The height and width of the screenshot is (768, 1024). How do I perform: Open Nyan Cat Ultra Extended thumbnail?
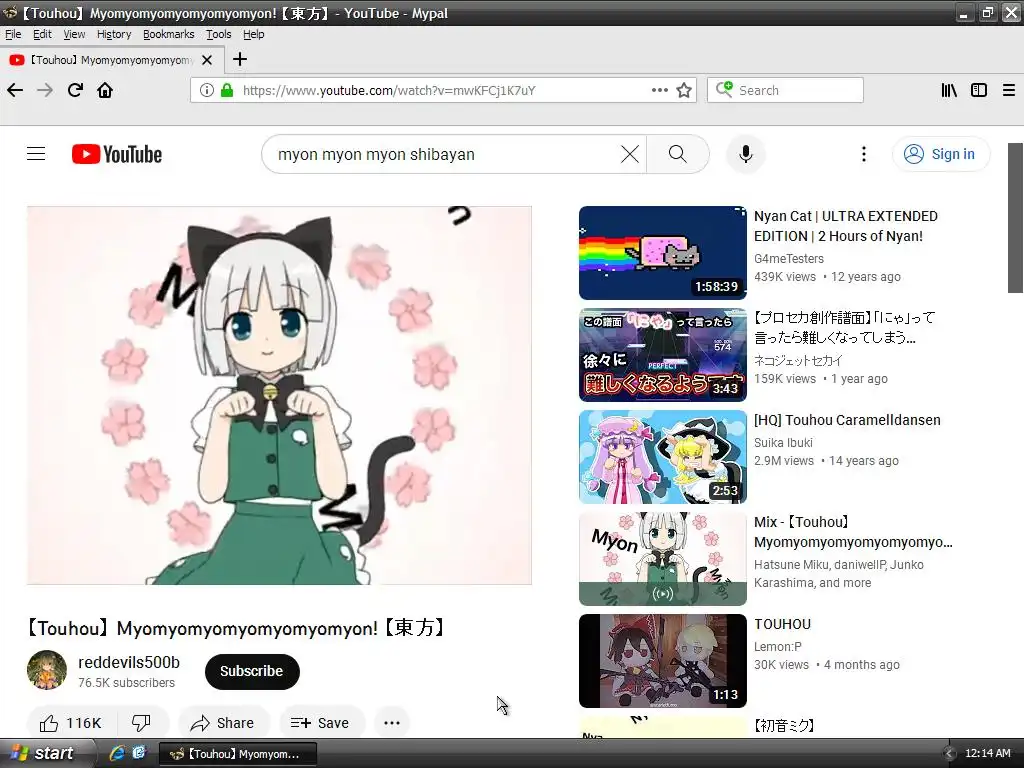tap(662, 253)
